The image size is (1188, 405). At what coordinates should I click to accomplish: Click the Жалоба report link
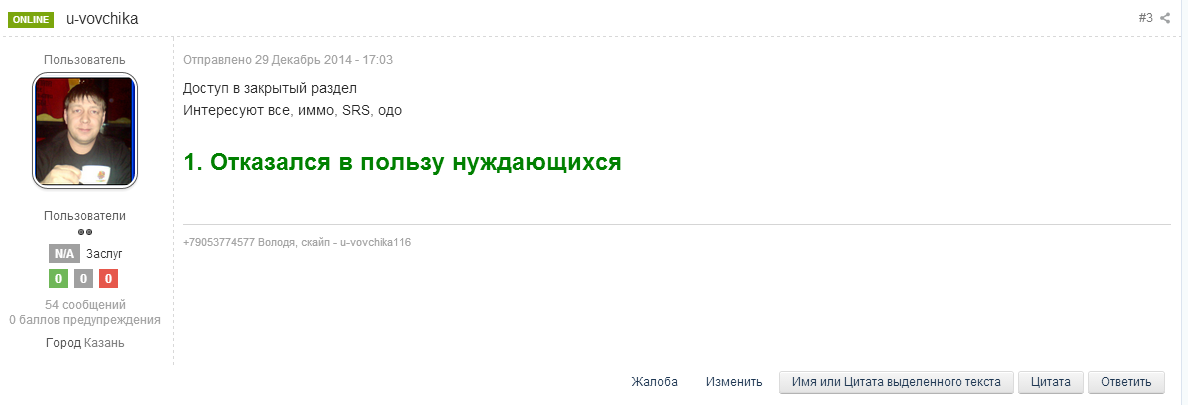655,382
